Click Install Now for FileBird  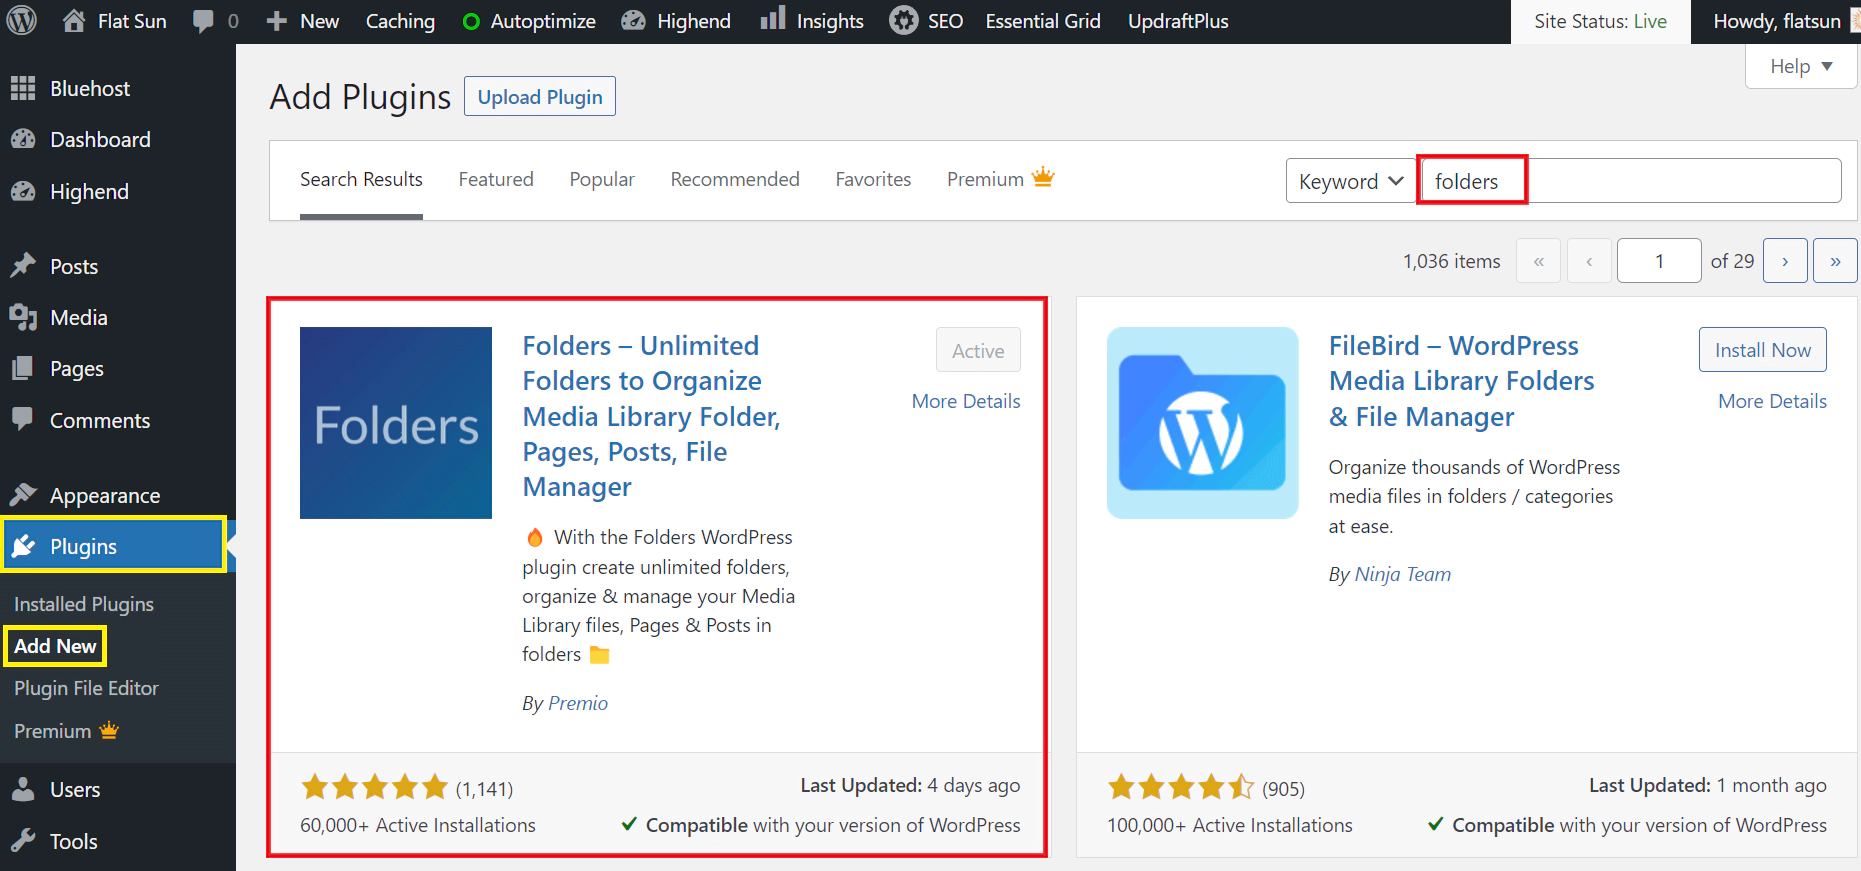point(1763,350)
